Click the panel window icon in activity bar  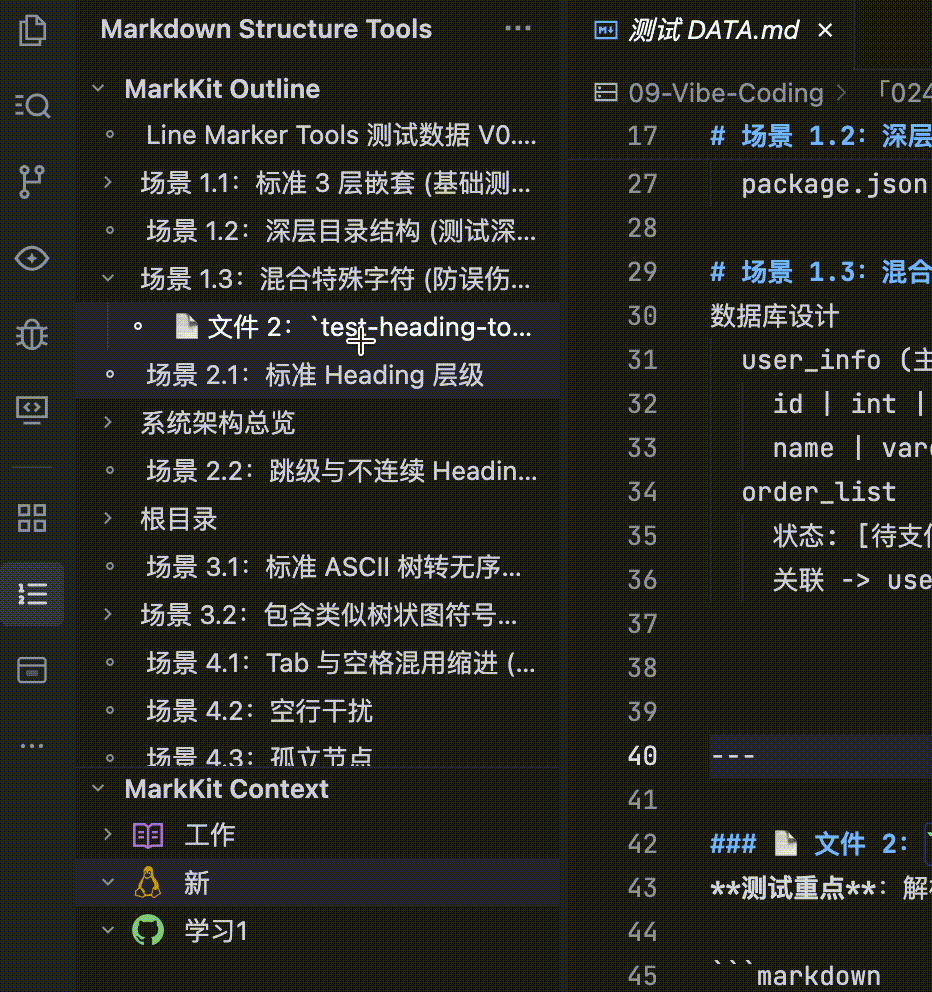click(32, 670)
